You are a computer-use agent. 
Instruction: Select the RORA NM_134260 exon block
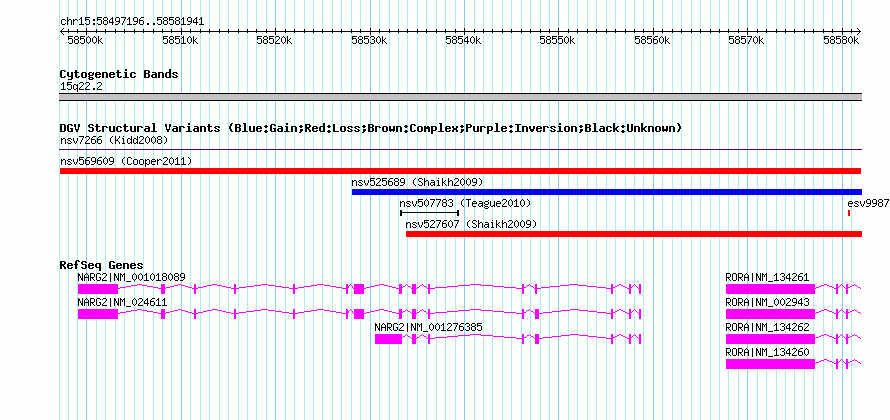770,364
